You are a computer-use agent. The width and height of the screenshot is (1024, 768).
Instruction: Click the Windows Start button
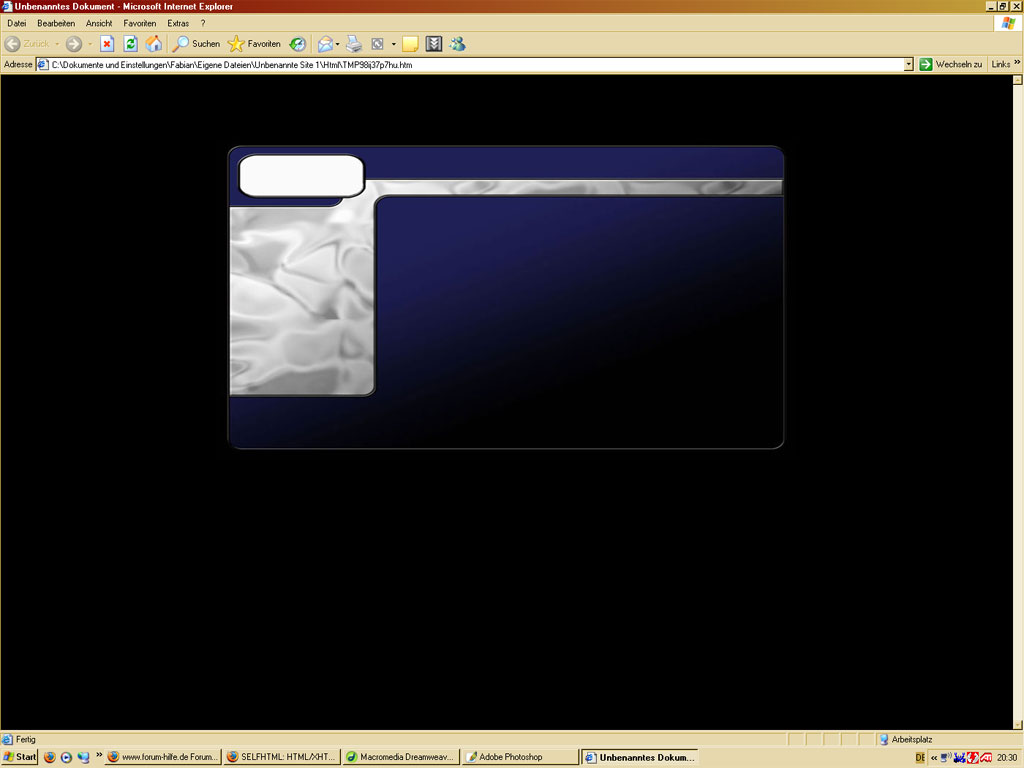(x=20, y=757)
